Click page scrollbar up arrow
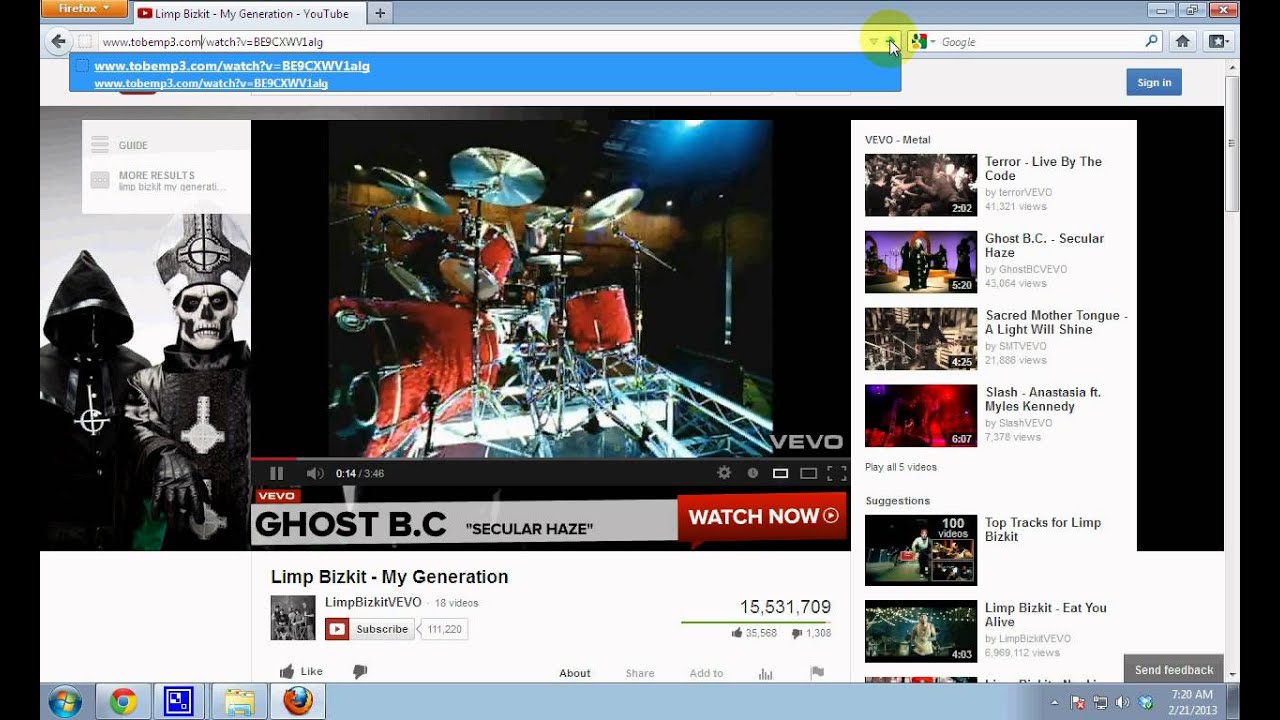The height and width of the screenshot is (720, 1280). point(1232,67)
